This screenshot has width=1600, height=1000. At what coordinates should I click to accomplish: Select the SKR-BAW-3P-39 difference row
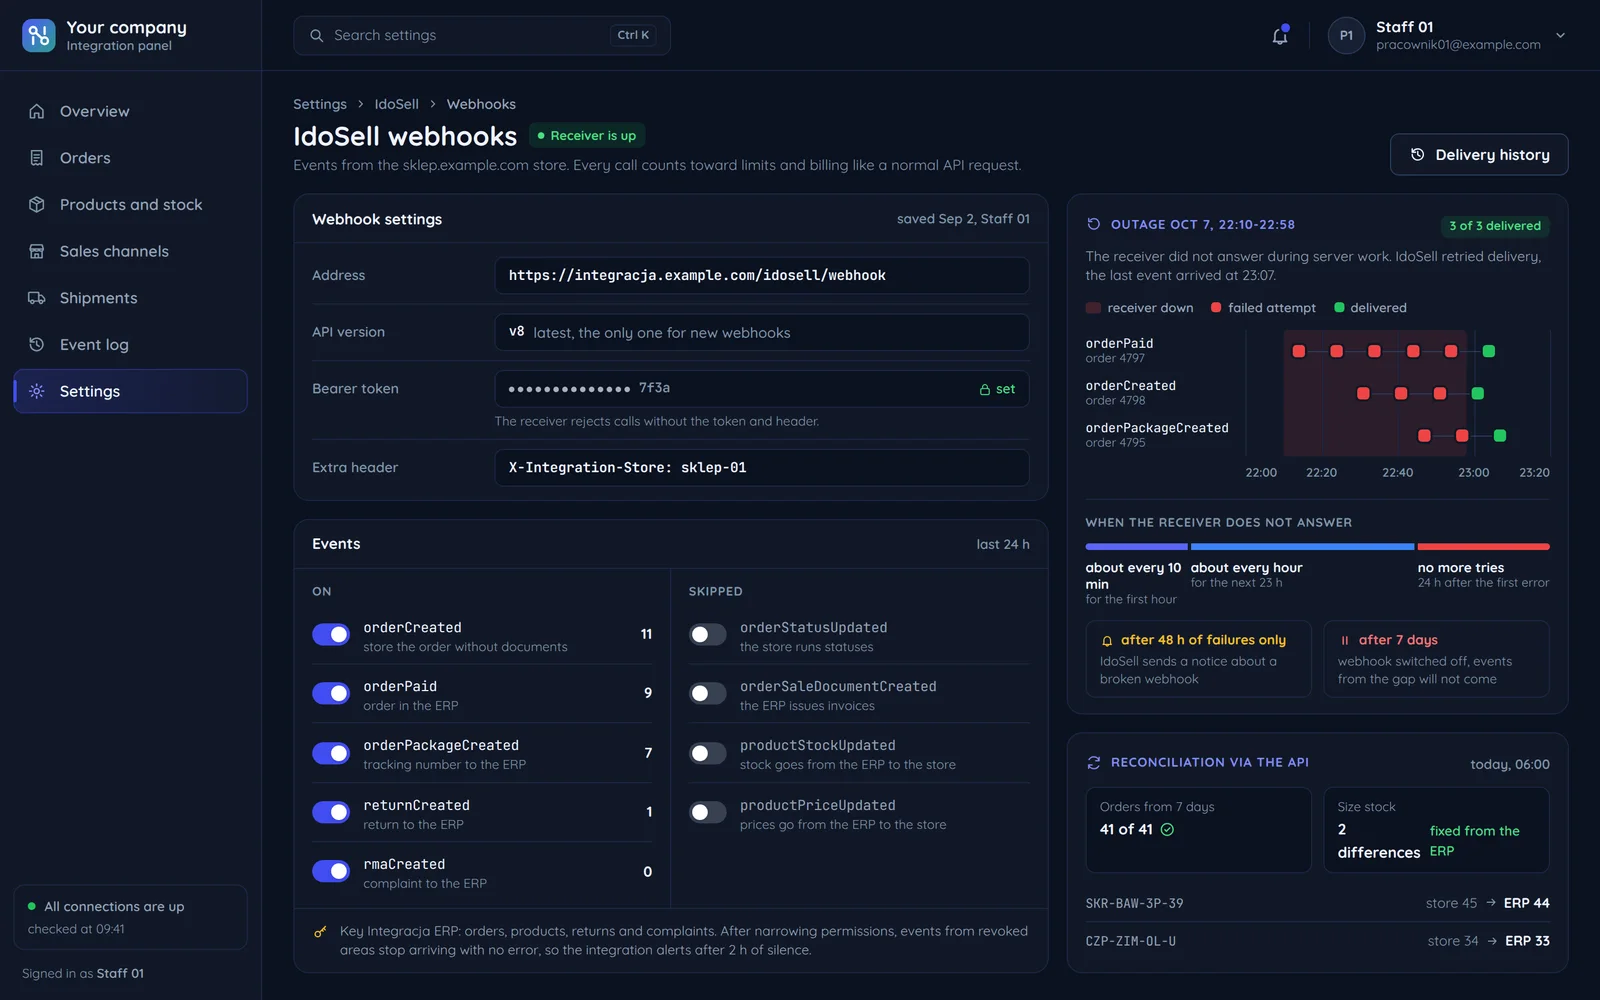1318,903
